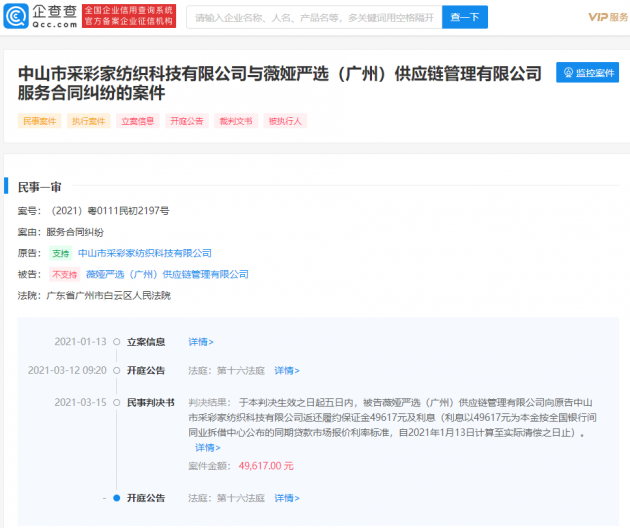This screenshot has width=630, height=528.
Task: Select the 裁判文书 tag
Action: [236, 121]
